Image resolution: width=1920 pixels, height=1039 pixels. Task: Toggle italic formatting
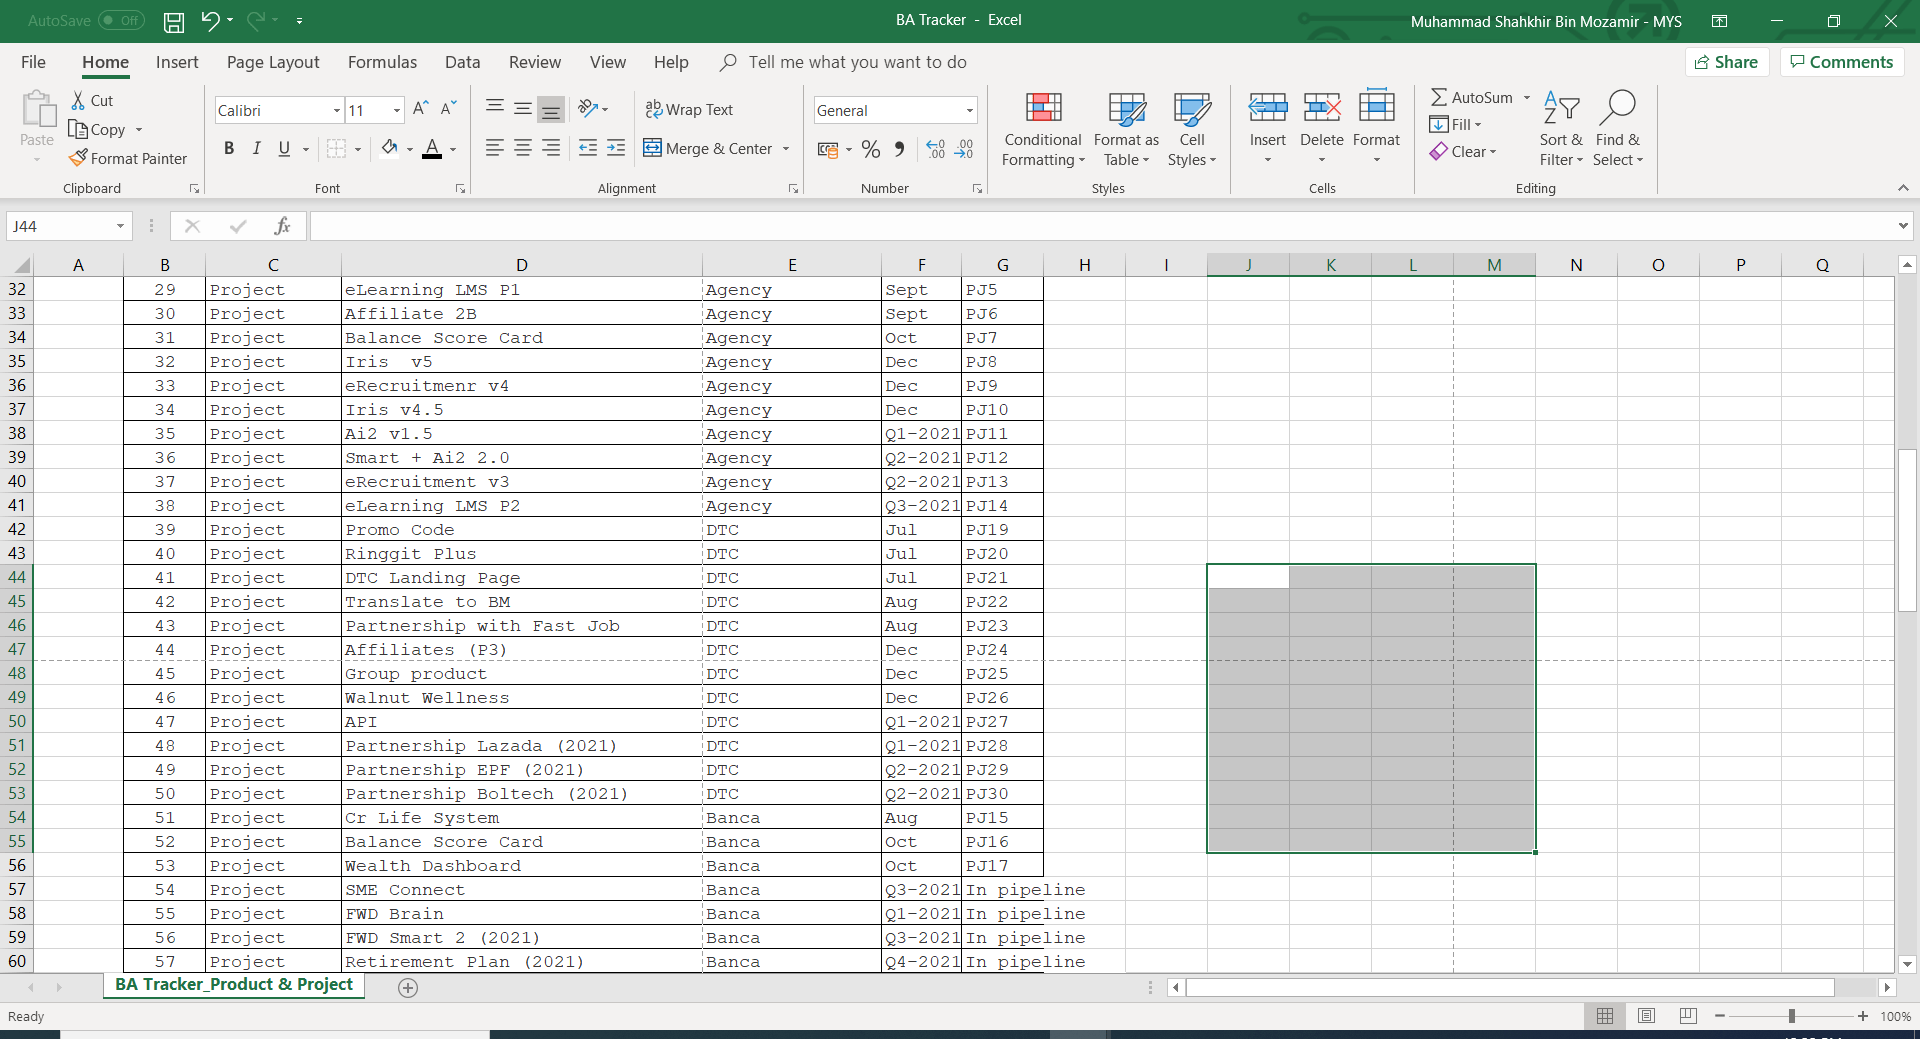coord(256,148)
